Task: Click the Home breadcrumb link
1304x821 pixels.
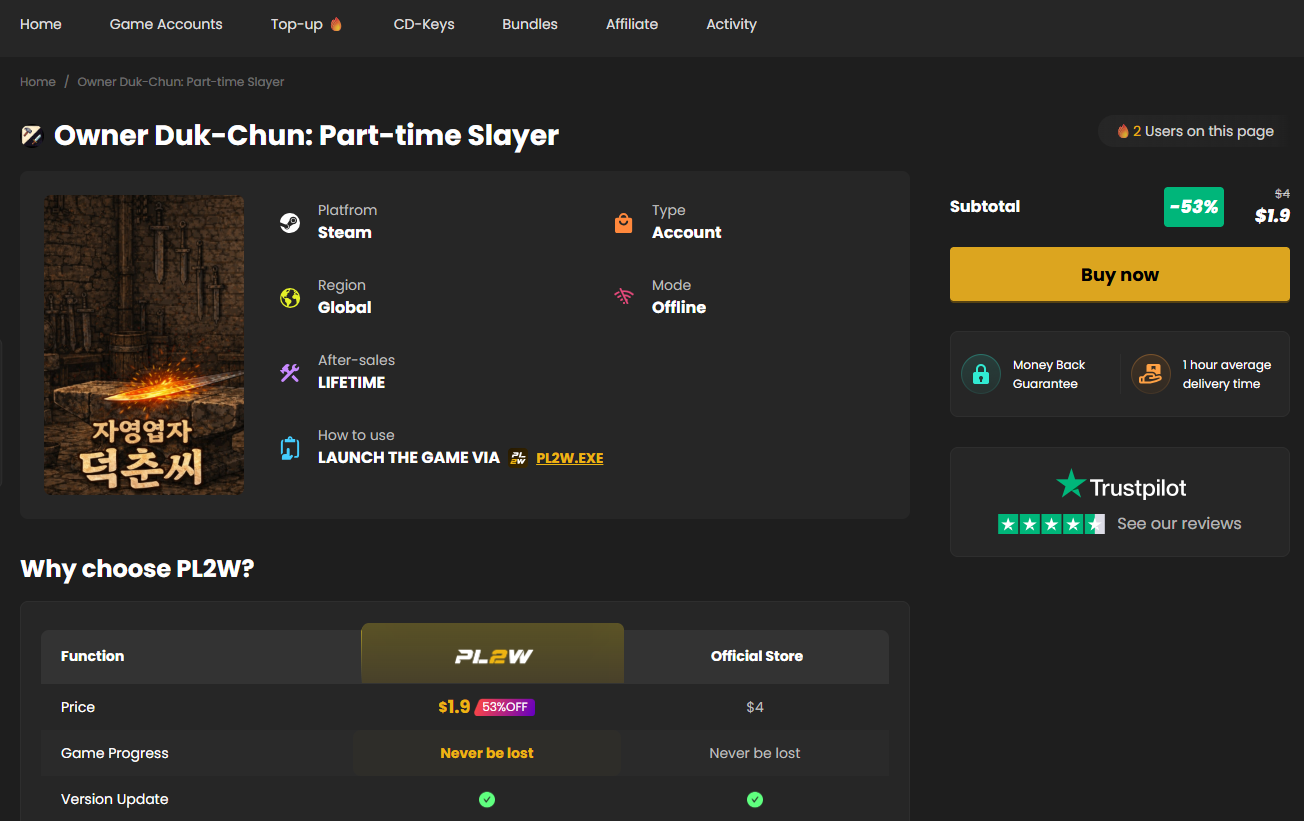Action: point(38,82)
